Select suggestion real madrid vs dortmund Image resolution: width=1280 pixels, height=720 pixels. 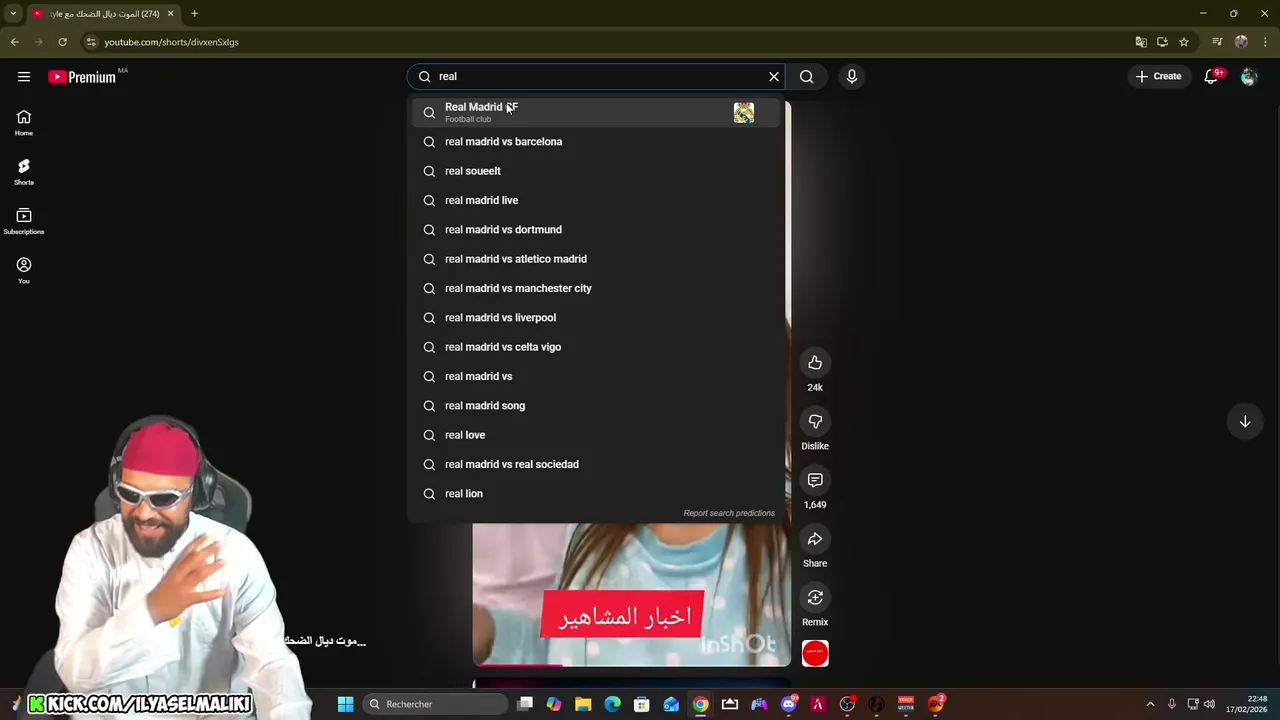click(597, 230)
